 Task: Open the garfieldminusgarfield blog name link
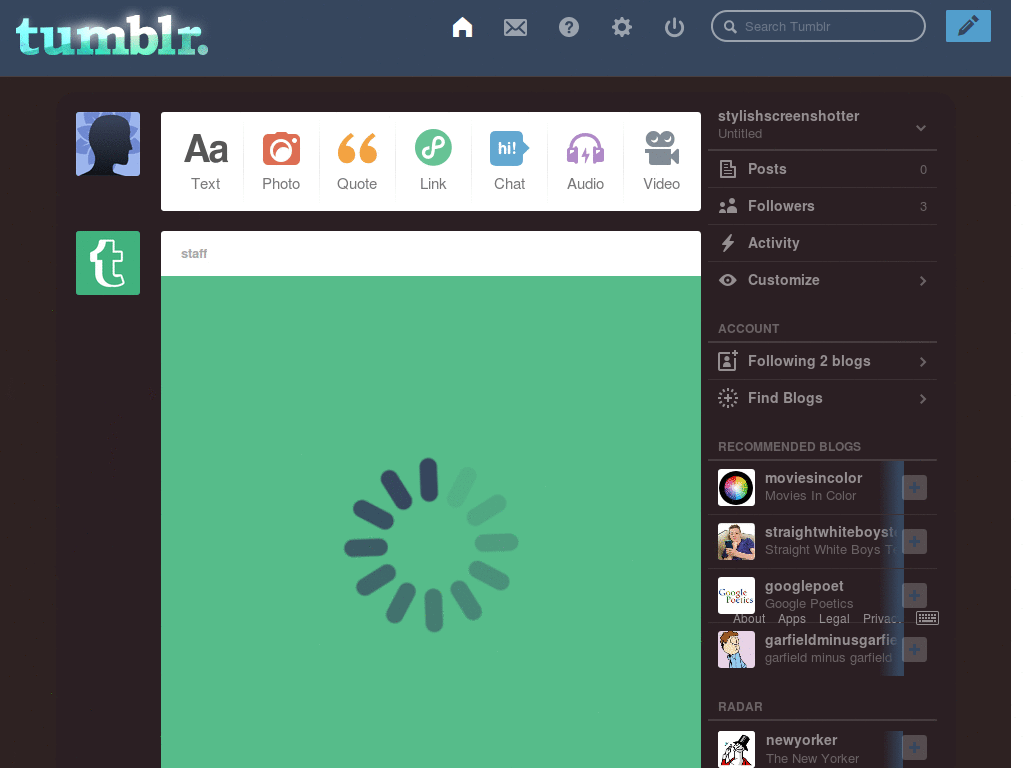click(x=830, y=640)
